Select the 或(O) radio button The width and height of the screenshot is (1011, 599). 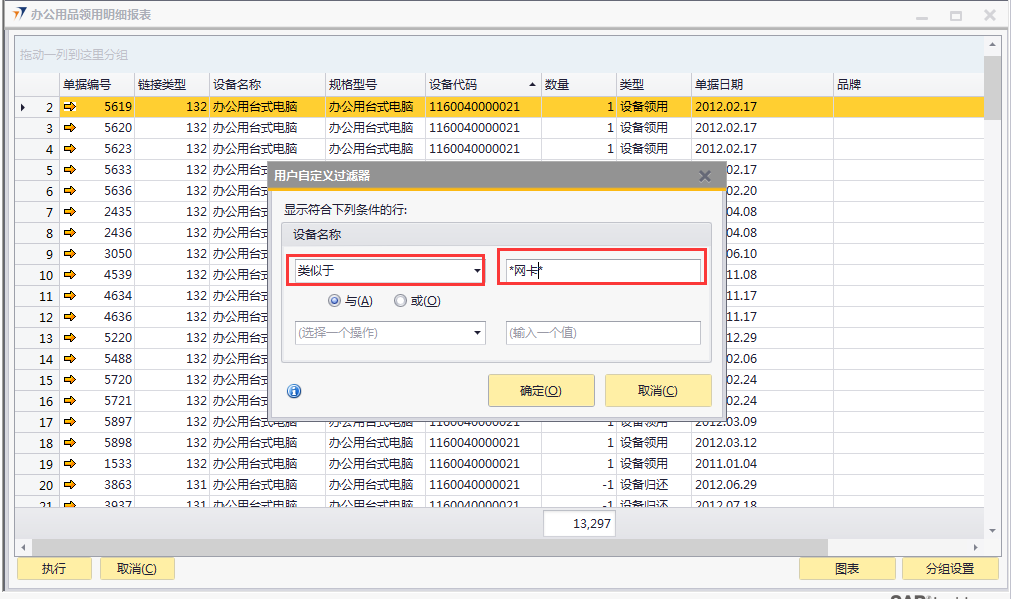point(400,300)
